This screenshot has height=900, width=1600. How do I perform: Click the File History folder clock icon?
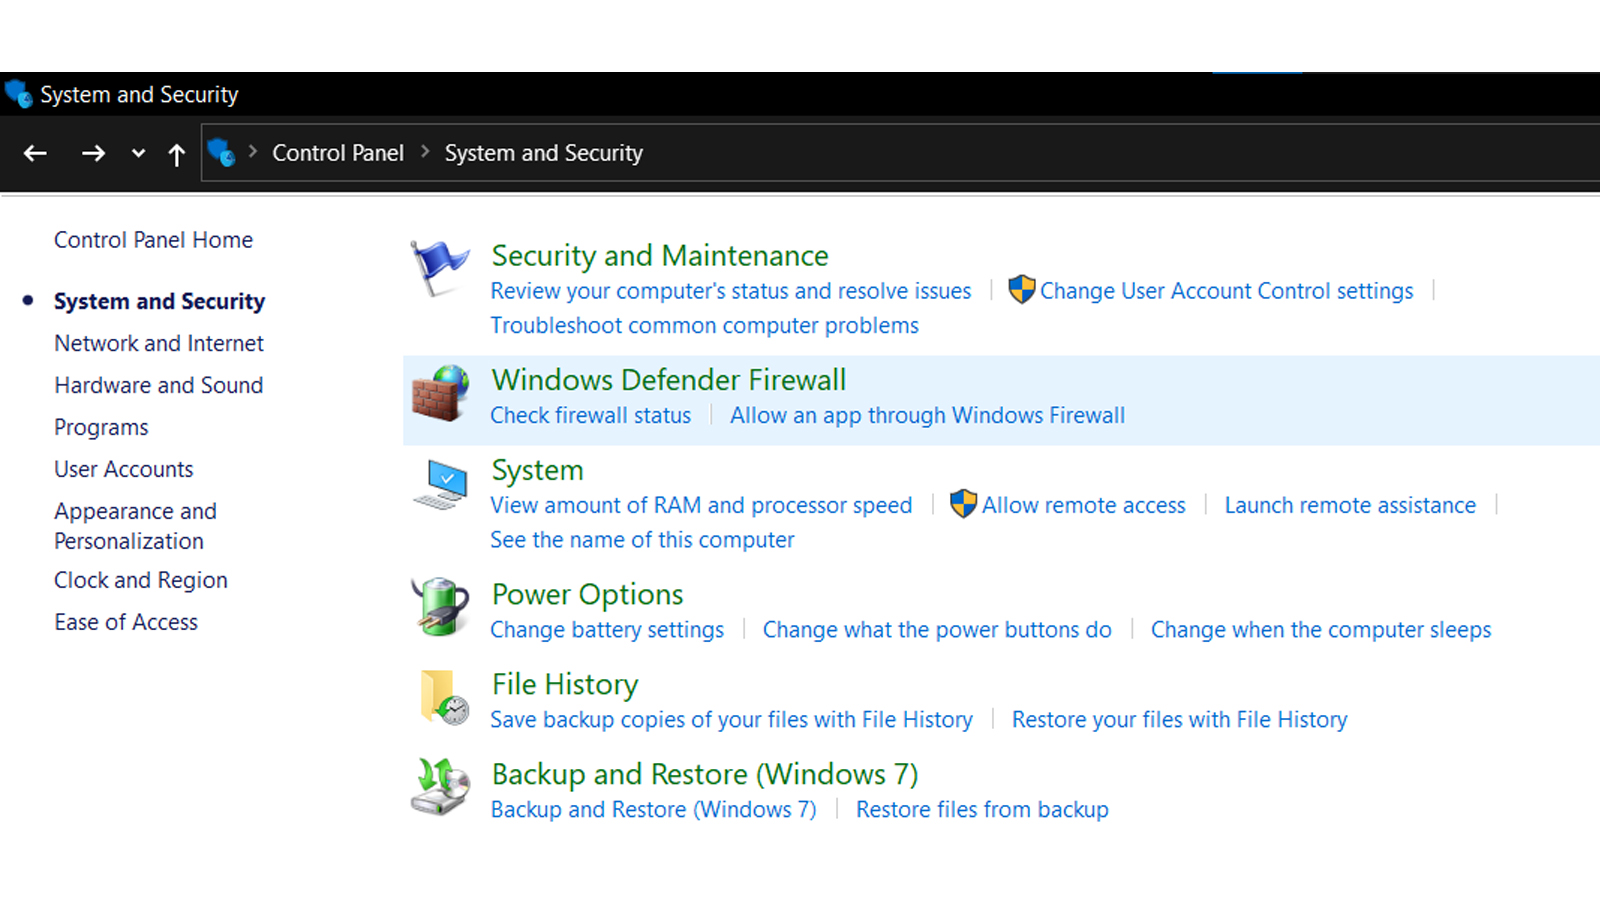point(444,697)
